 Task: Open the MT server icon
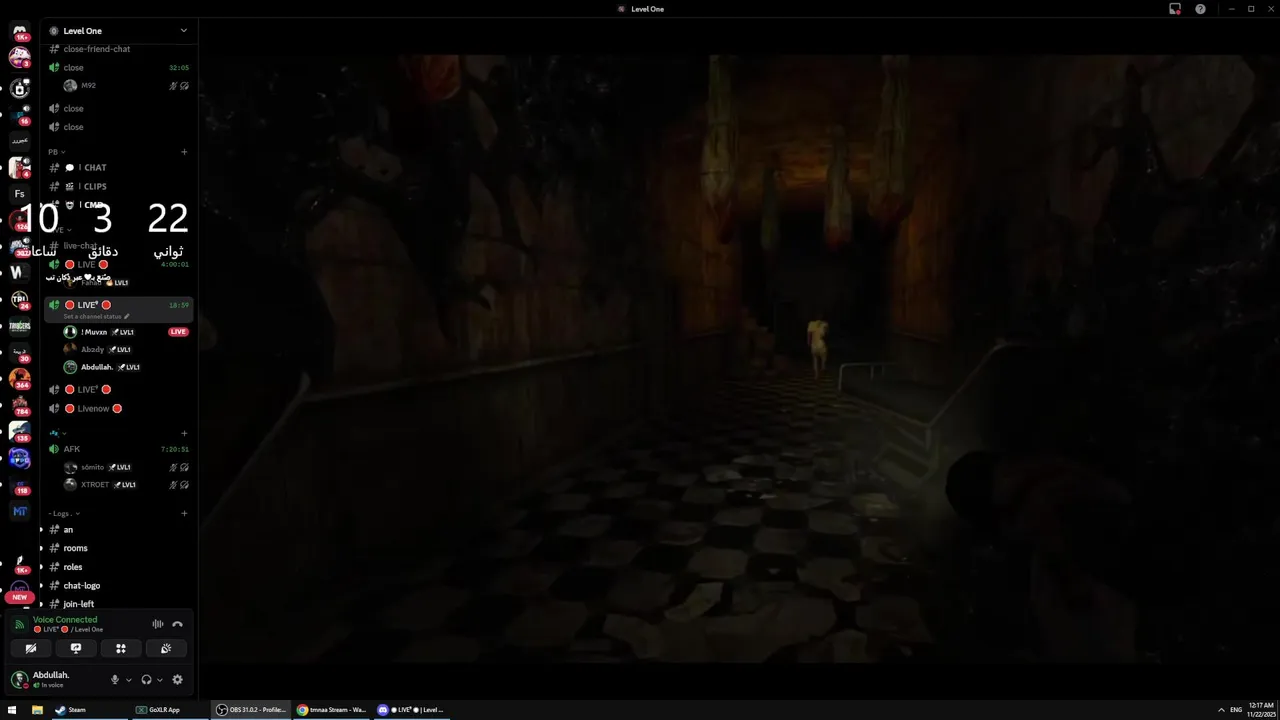click(x=19, y=511)
